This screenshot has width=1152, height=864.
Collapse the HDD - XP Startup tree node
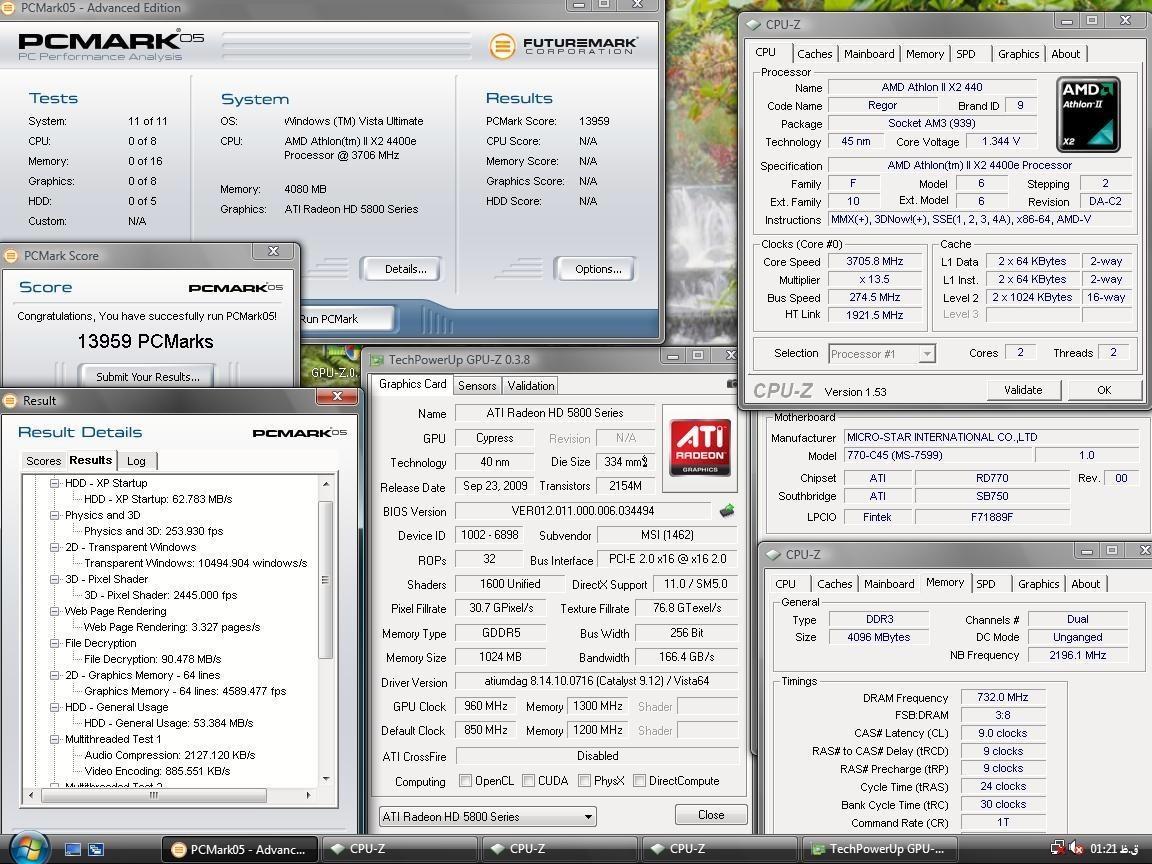54,483
